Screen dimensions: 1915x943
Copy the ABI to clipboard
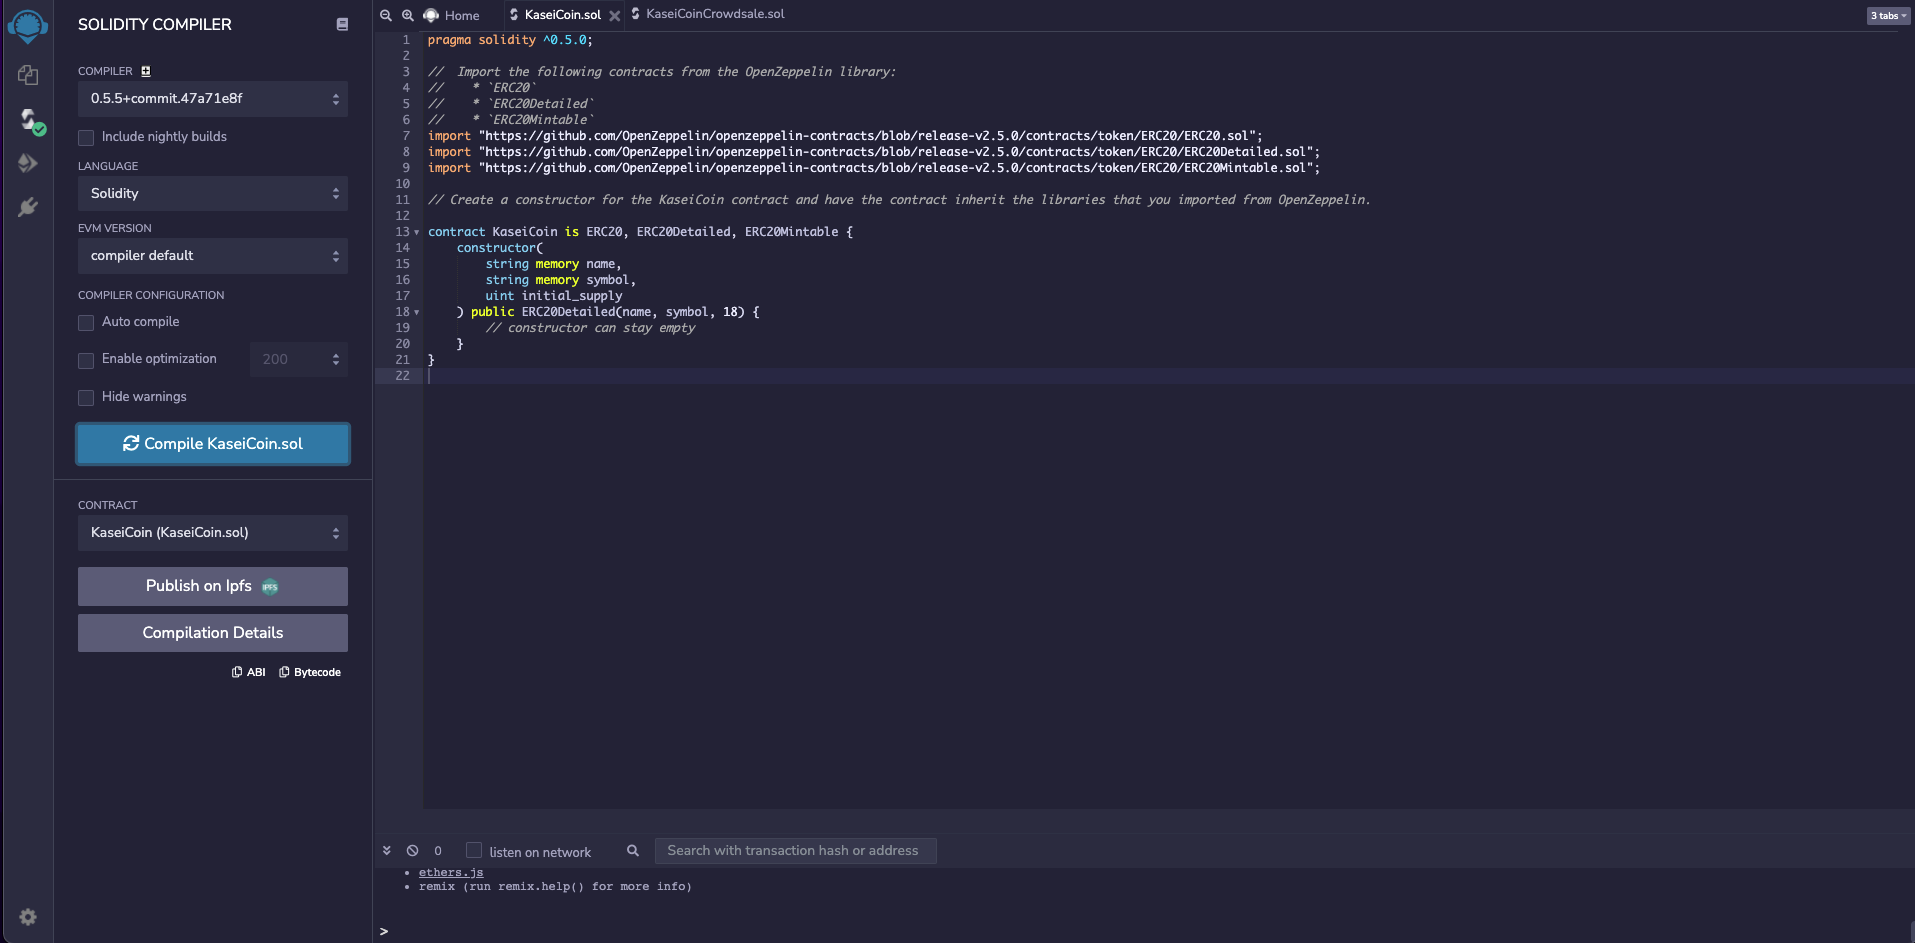(248, 671)
